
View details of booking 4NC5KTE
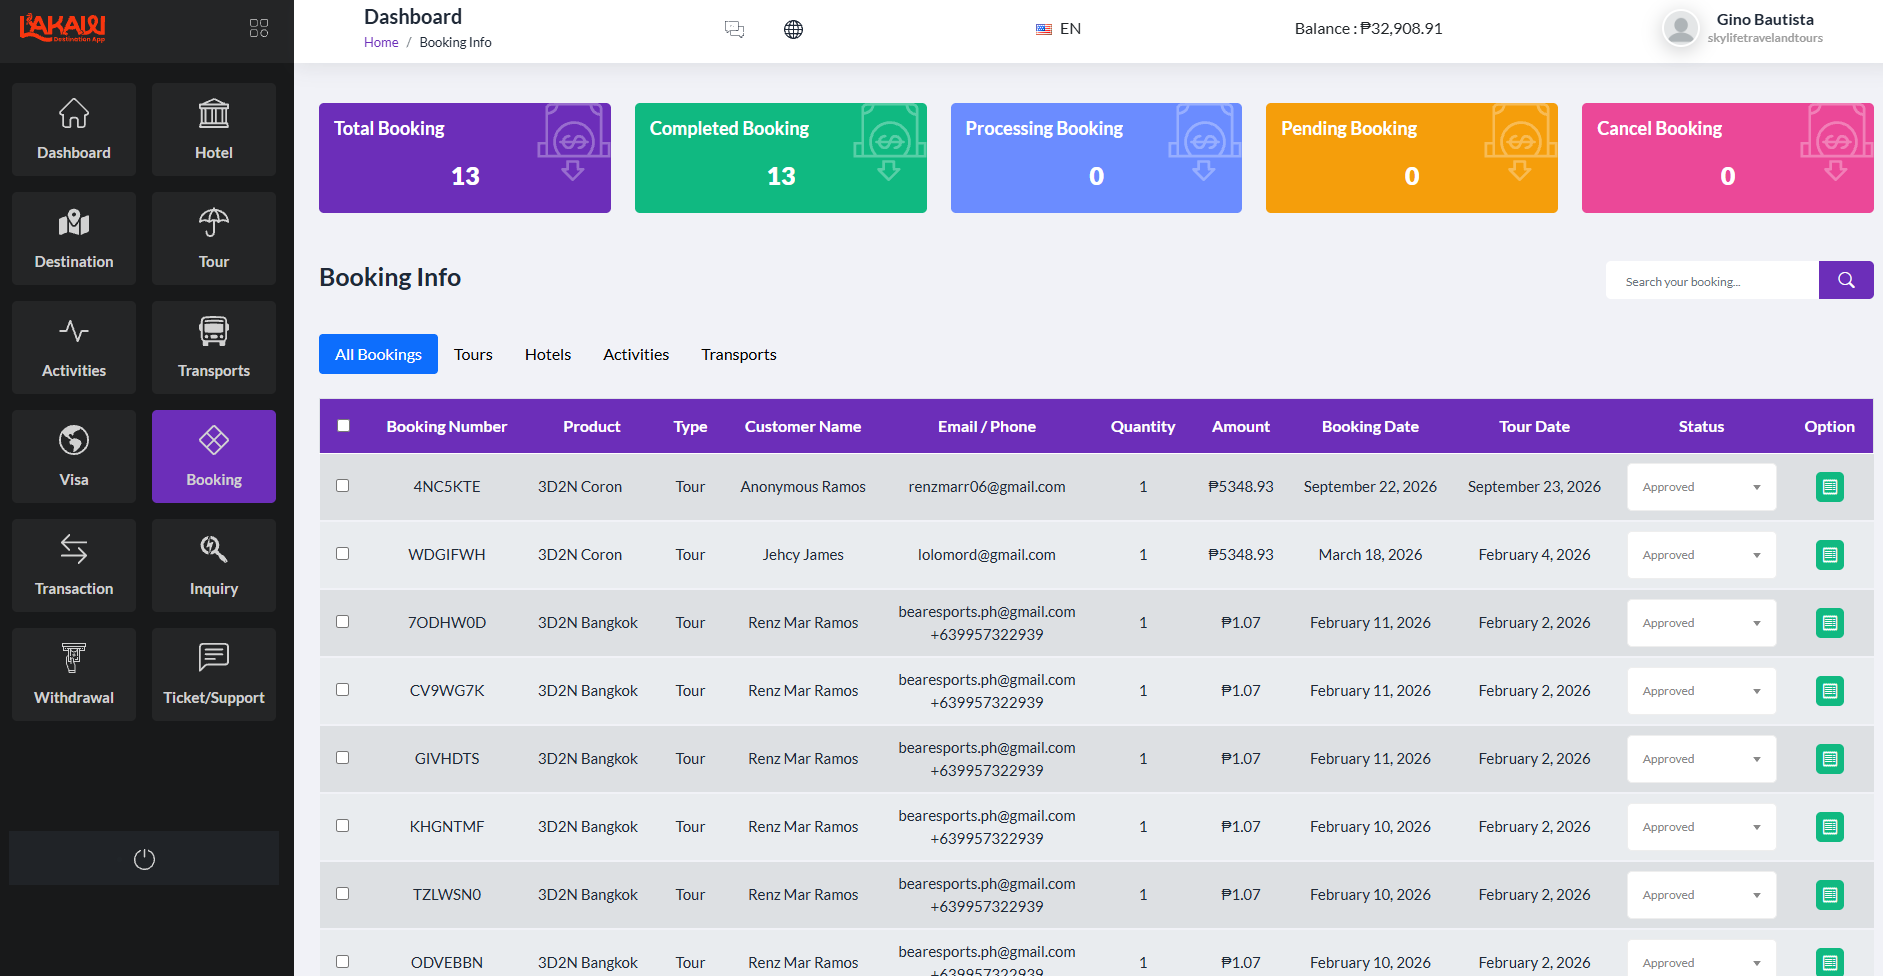(1829, 487)
